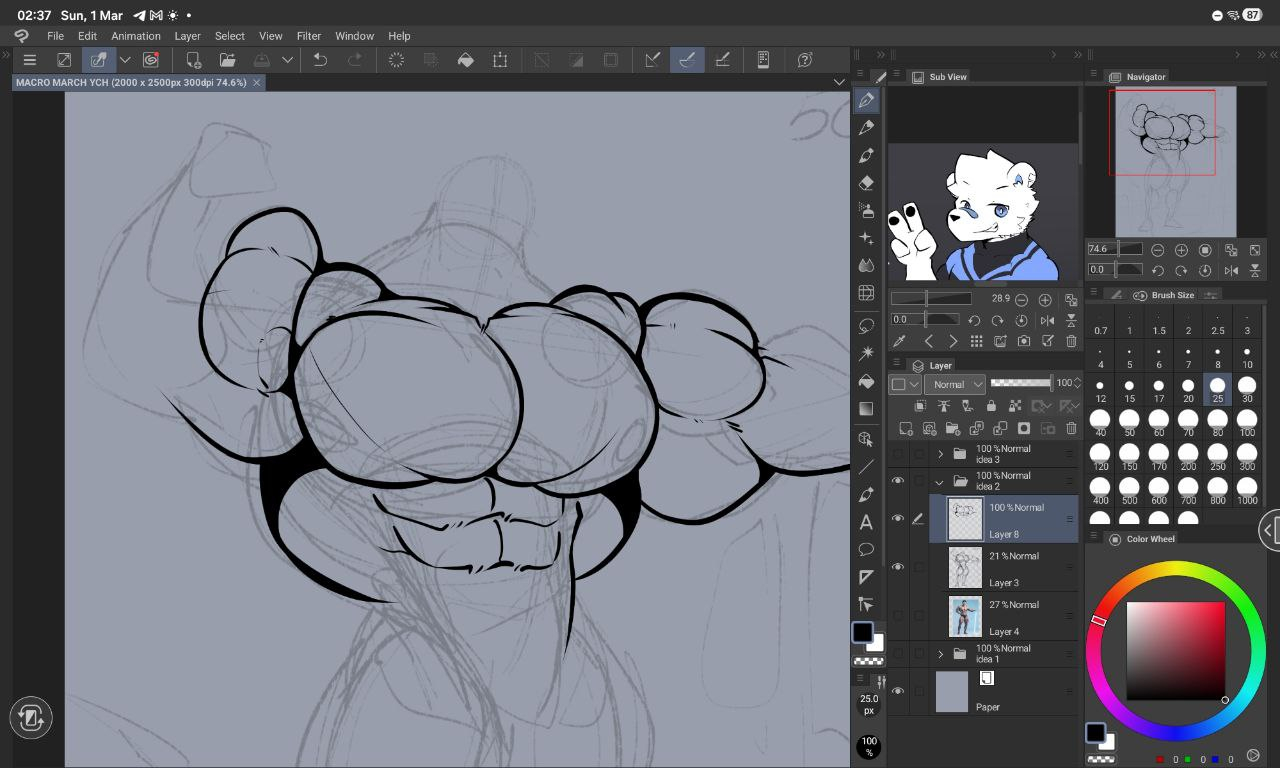Toggle visibility of Layer 3
The image size is (1280, 768).
pos(897,567)
